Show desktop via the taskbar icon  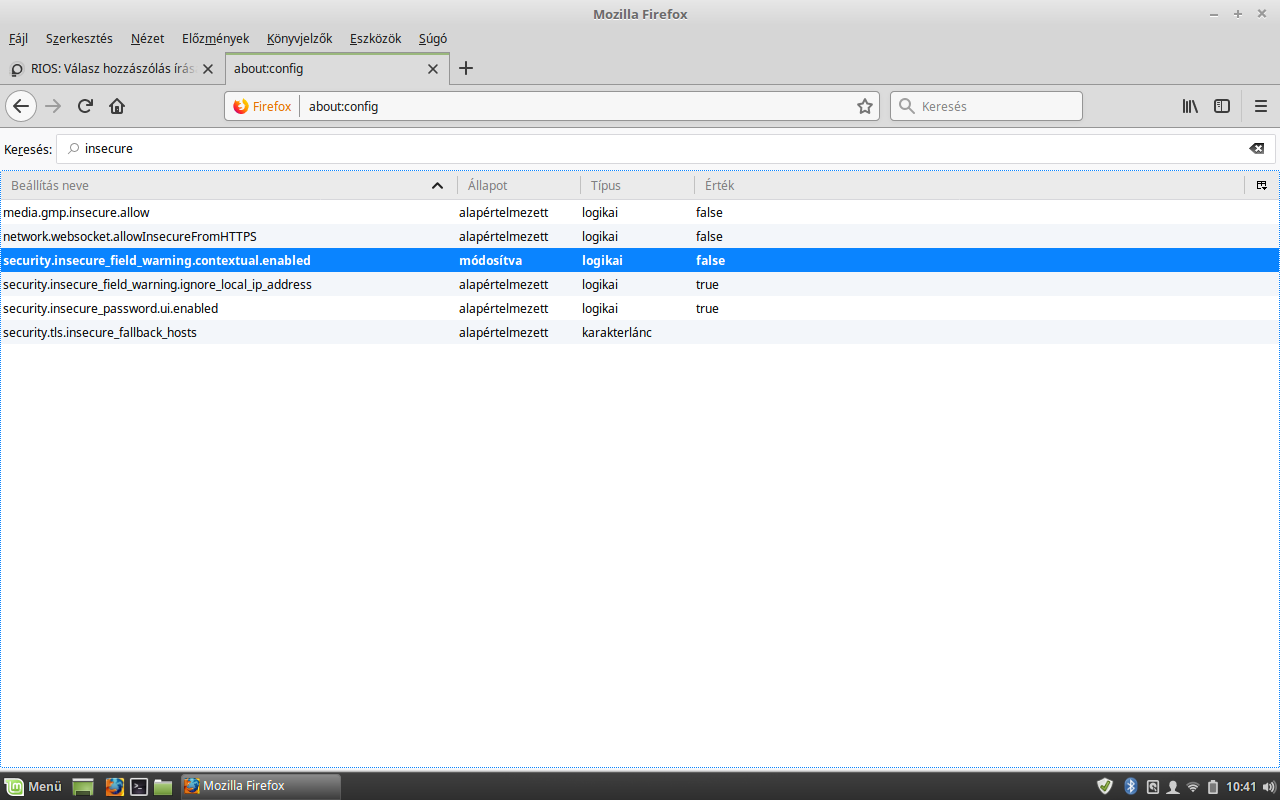[83, 786]
